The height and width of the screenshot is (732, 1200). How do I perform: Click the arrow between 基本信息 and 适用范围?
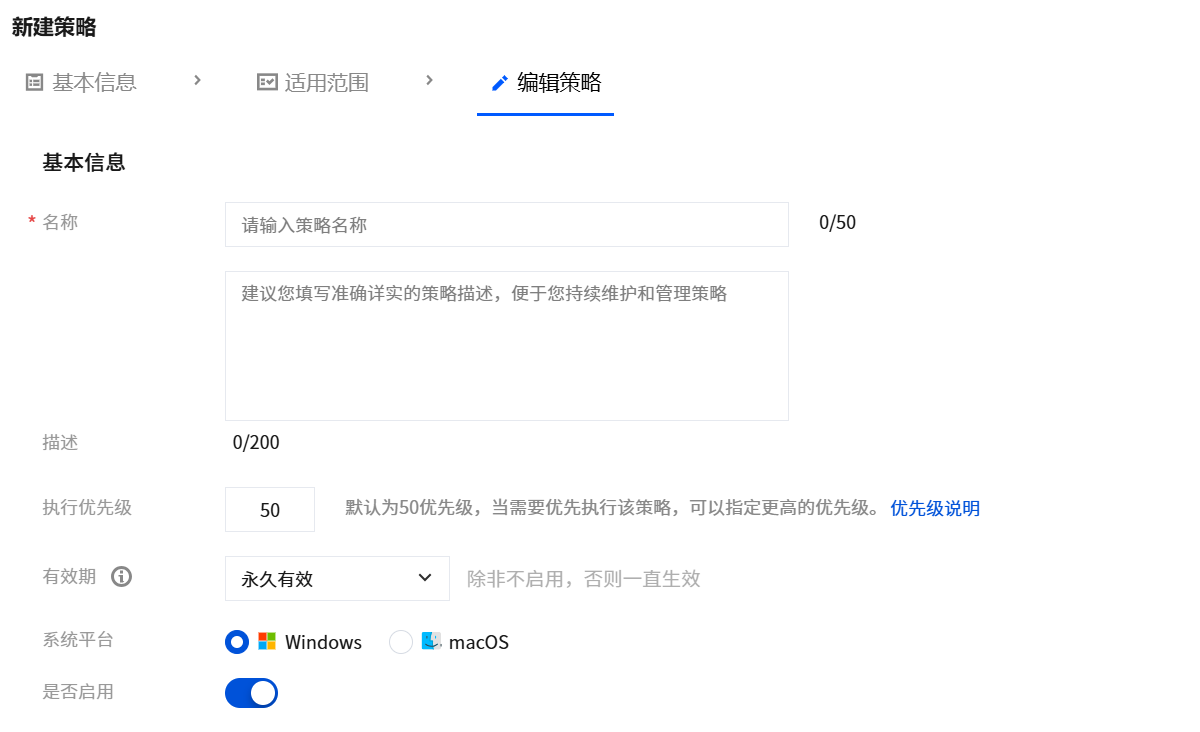[x=198, y=80]
